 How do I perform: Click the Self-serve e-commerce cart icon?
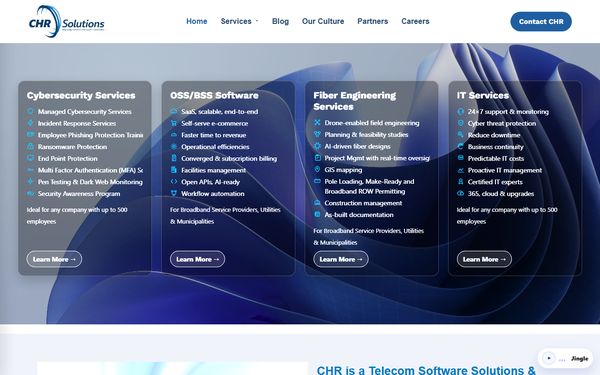[174, 123]
